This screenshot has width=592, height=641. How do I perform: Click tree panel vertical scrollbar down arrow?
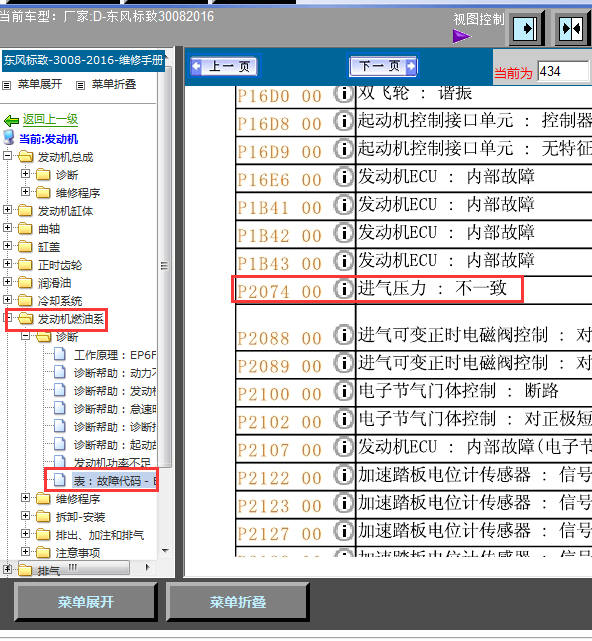click(166, 551)
